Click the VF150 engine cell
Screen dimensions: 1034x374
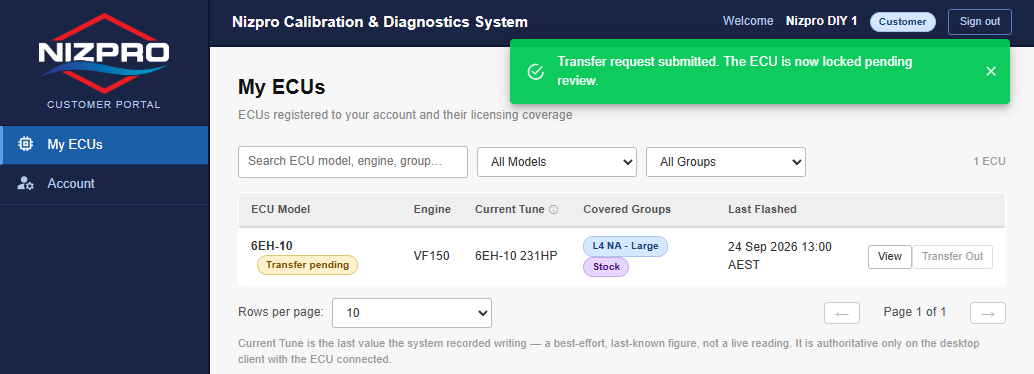[x=431, y=256]
